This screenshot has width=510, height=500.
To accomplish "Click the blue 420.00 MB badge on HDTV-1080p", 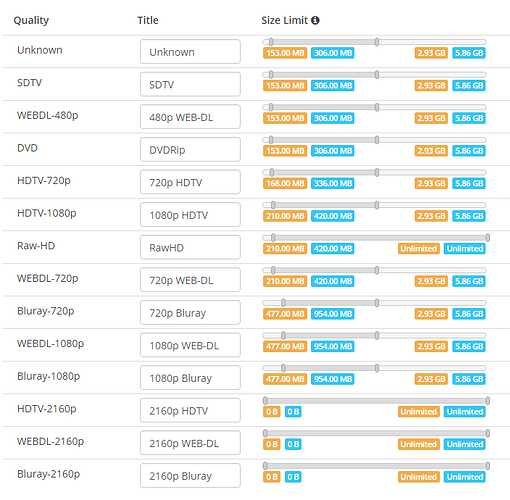I will tap(333, 216).
